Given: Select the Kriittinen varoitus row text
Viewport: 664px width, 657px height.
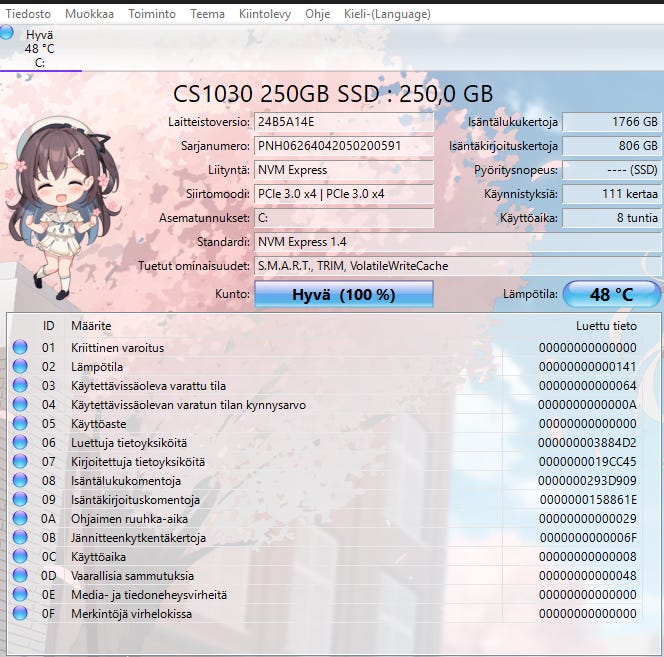Looking at the screenshot, I should pyautogui.click(x=117, y=348).
